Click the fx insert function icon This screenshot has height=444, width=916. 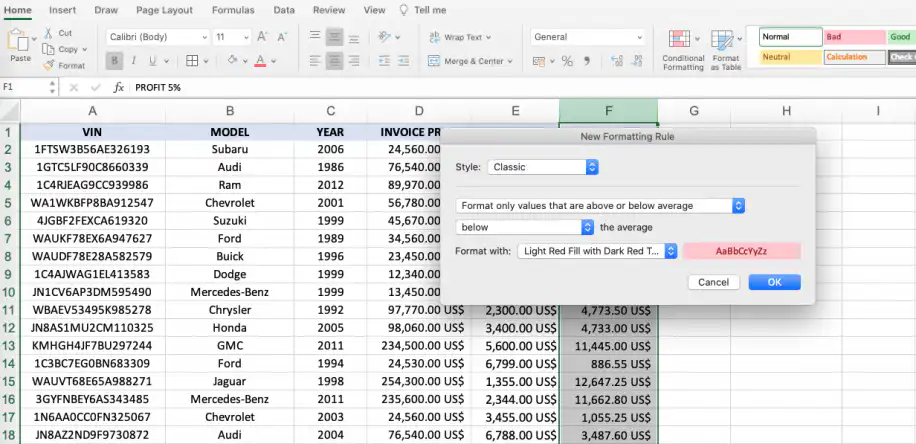119,87
